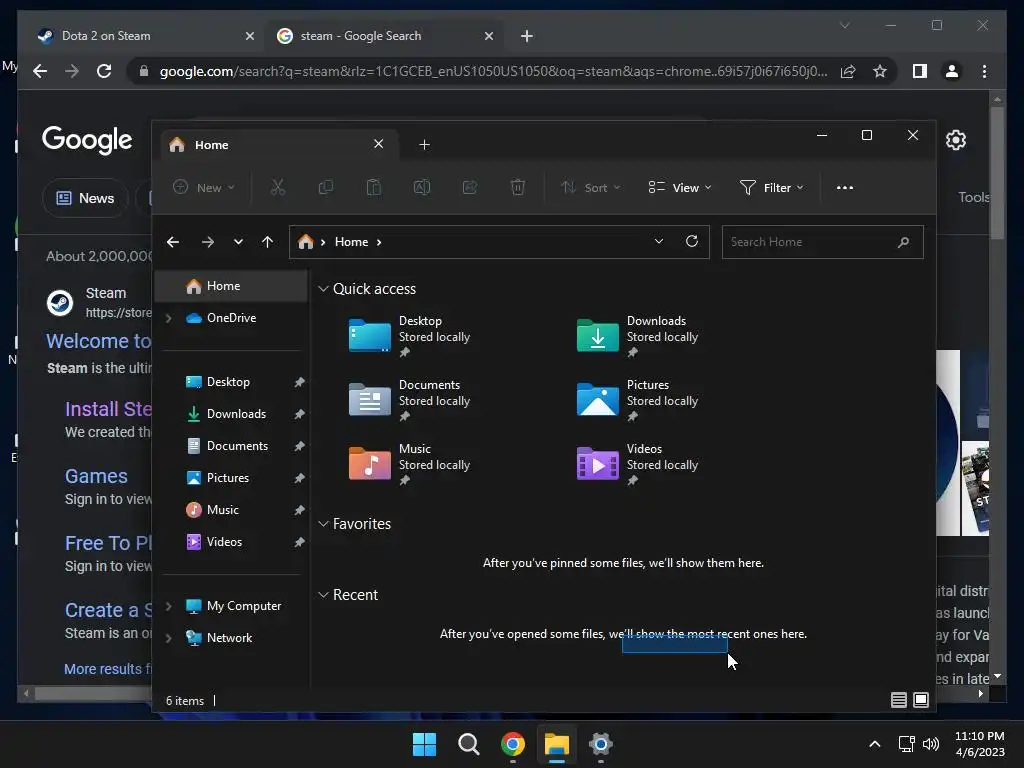
Task: Open the Pictures folder in Quick access
Action: pyautogui.click(x=637, y=400)
